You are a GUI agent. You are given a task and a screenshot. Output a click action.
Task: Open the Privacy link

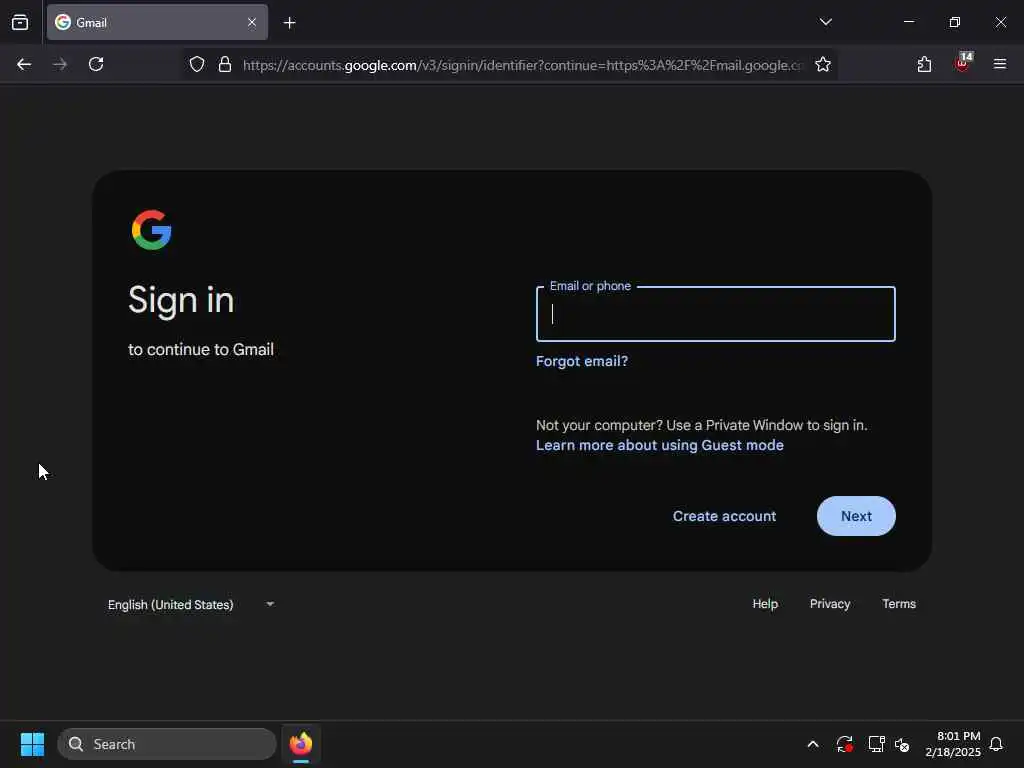tap(829, 604)
